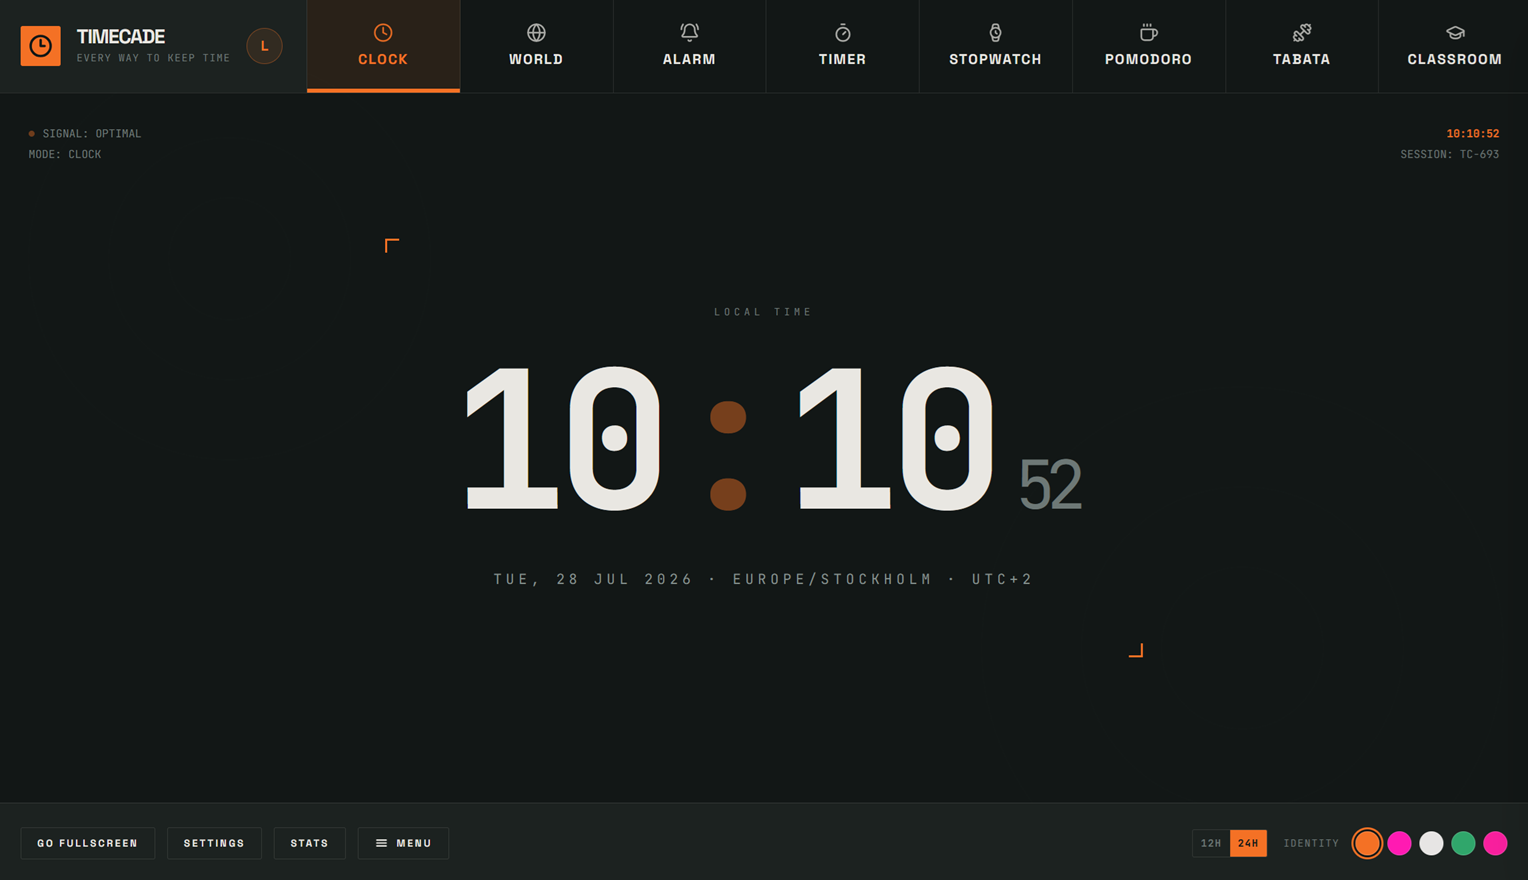The image size is (1528, 880).
Task: Select the Clock tab
Action: (x=383, y=46)
